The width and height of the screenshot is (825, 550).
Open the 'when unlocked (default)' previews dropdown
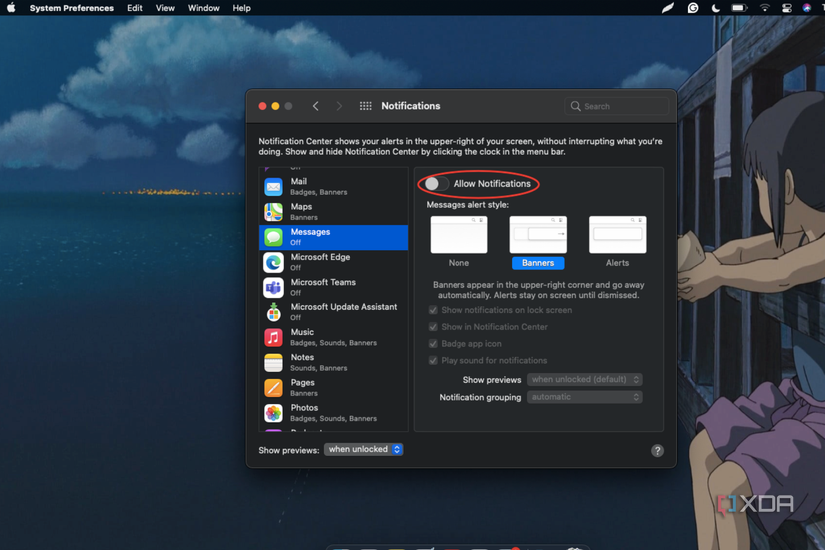pyautogui.click(x=585, y=379)
